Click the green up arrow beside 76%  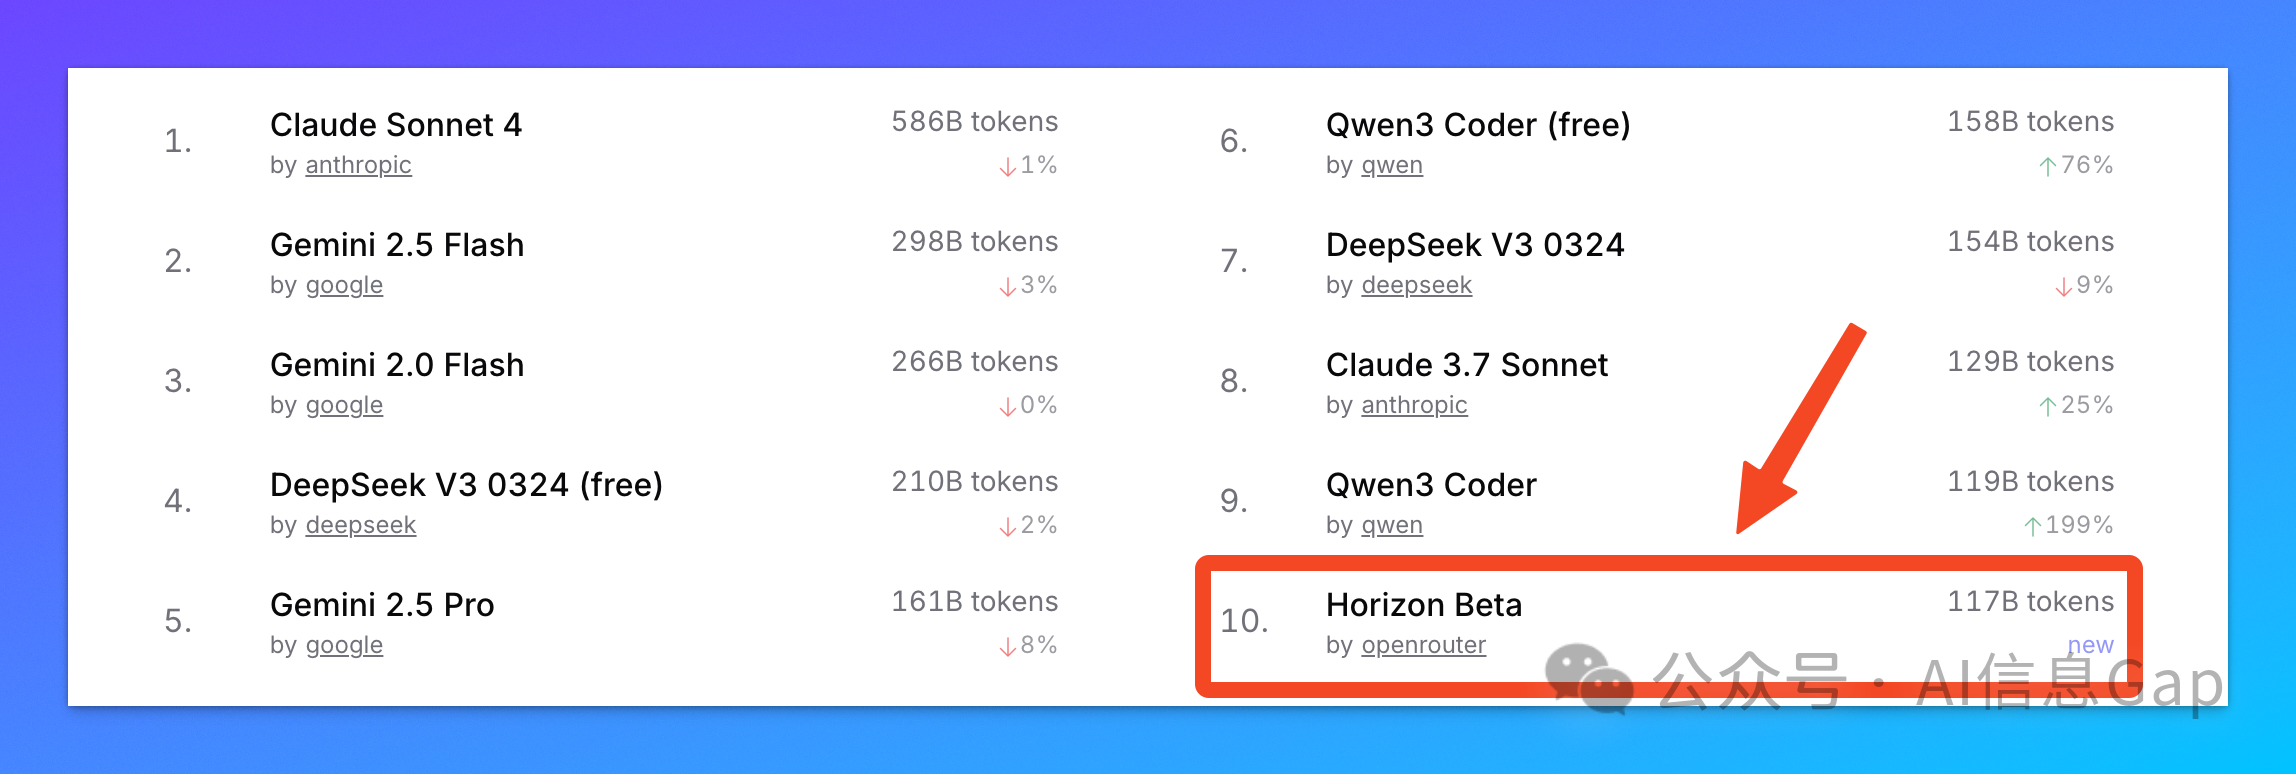point(2048,166)
